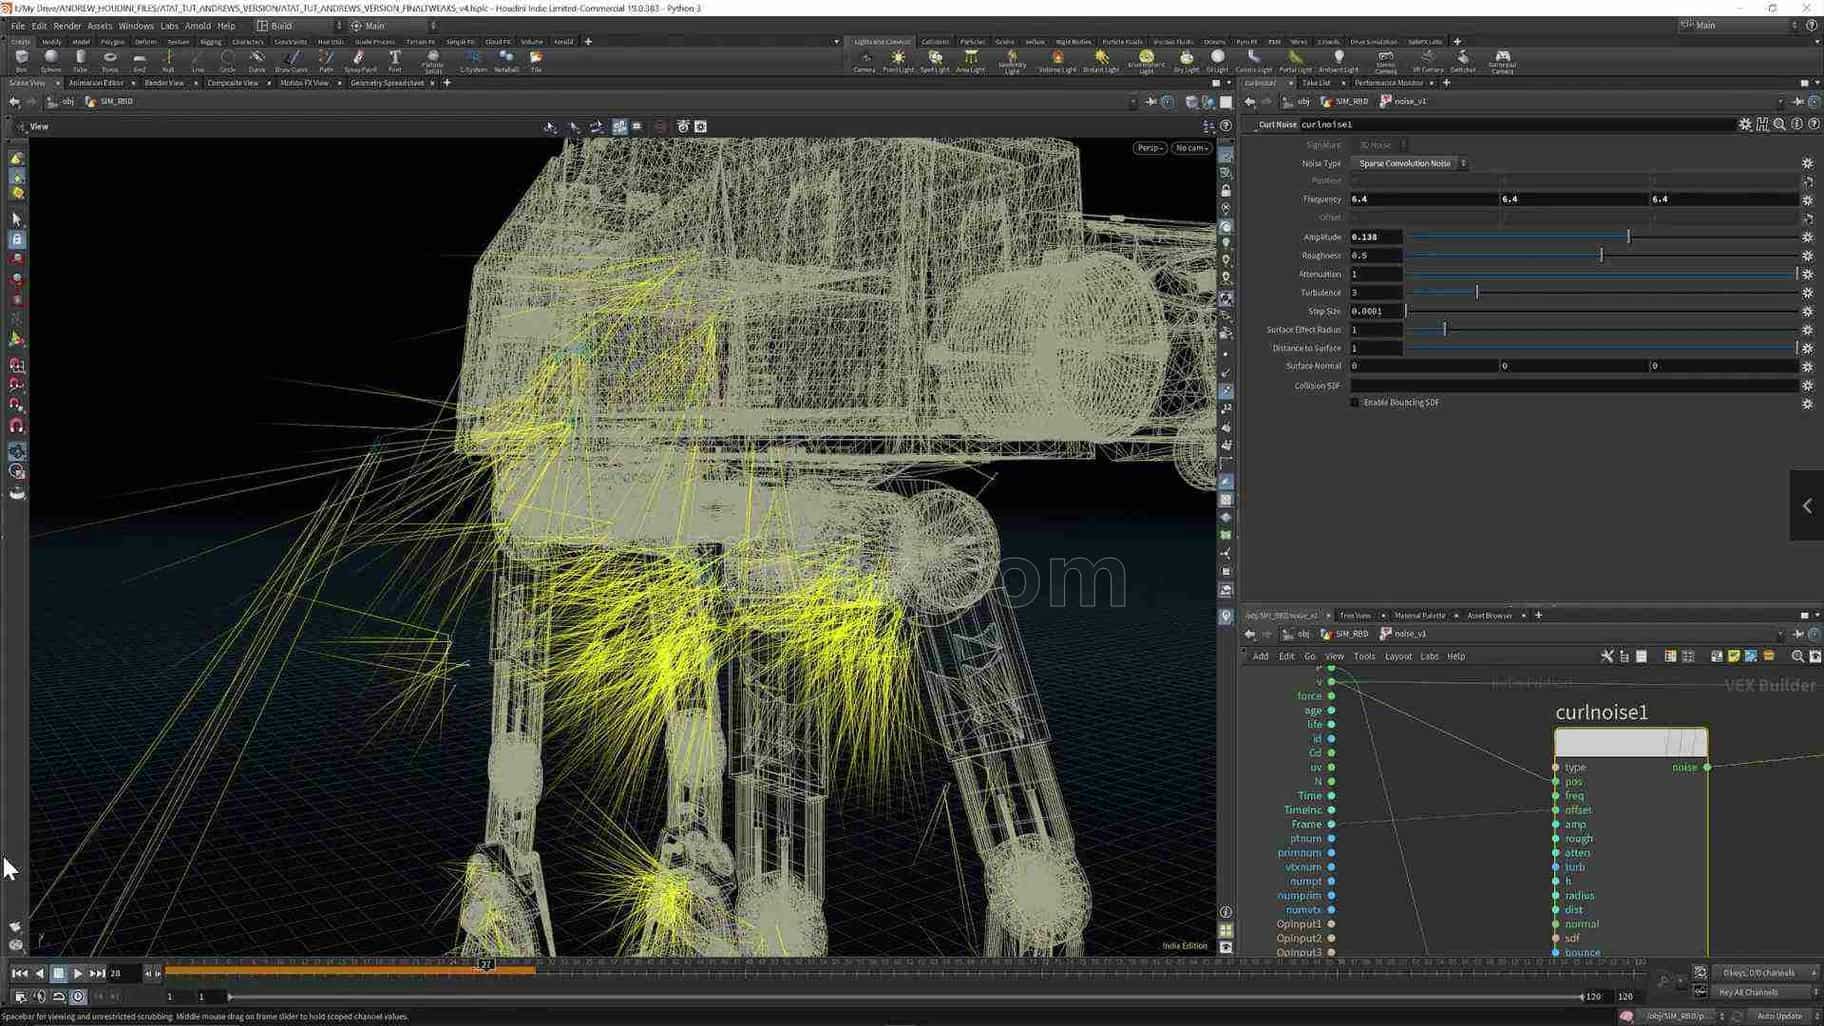The image size is (1824, 1026).
Task: Open the network editor tools wrench icon
Action: coord(1607,656)
